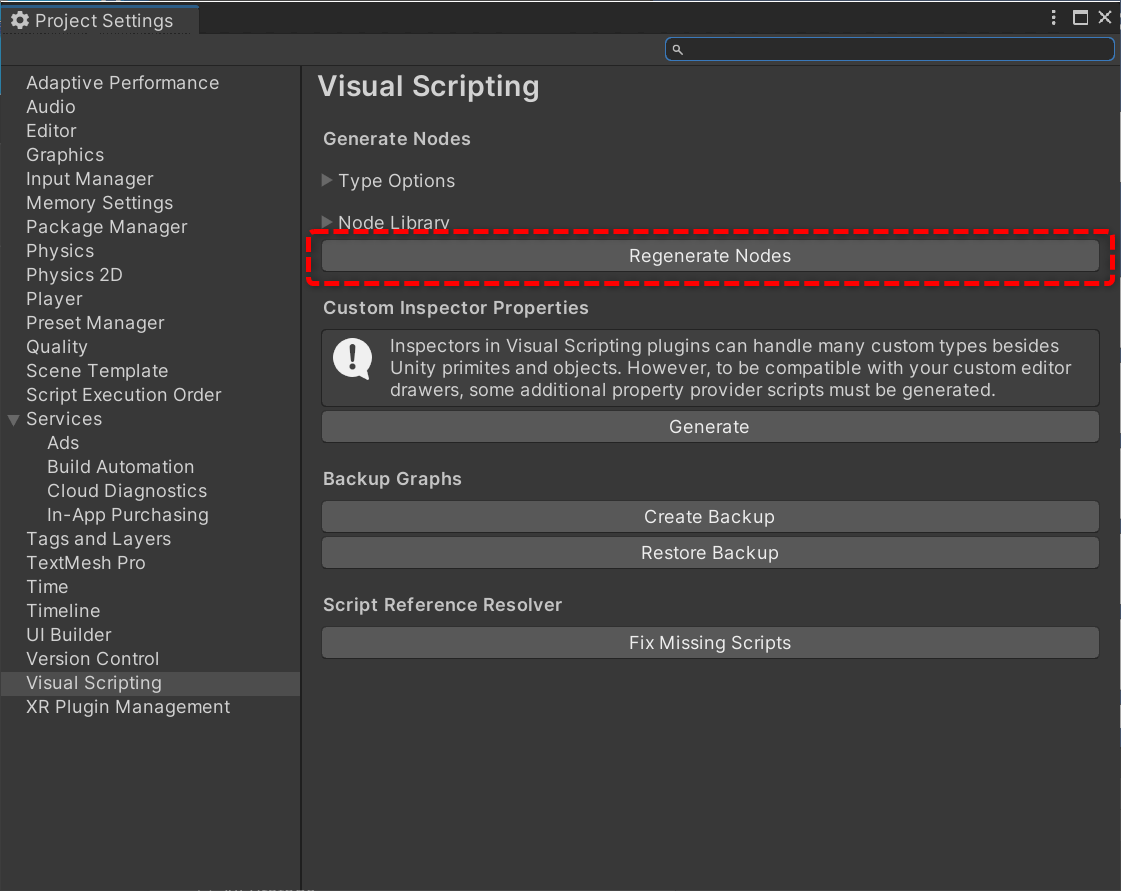The width and height of the screenshot is (1121, 891).
Task: Select Tags and Layers settings
Action: [99, 539]
